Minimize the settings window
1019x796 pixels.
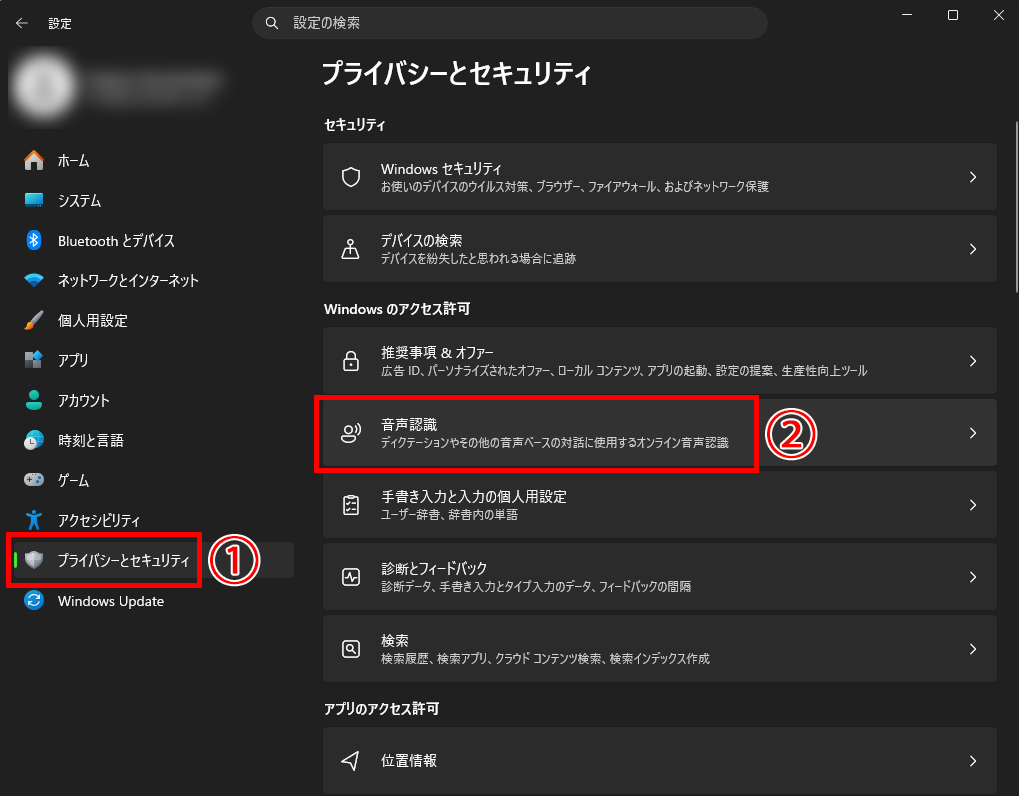coord(907,15)
